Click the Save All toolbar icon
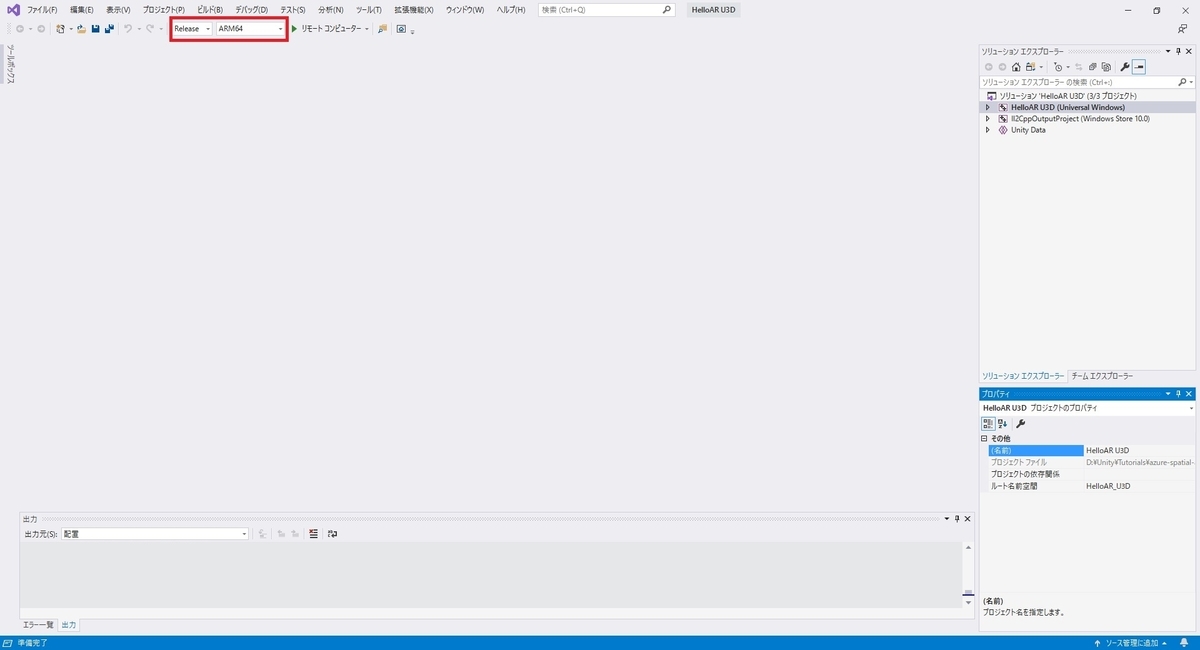This screenshot has height=650, width=1200. coord(108,29)
